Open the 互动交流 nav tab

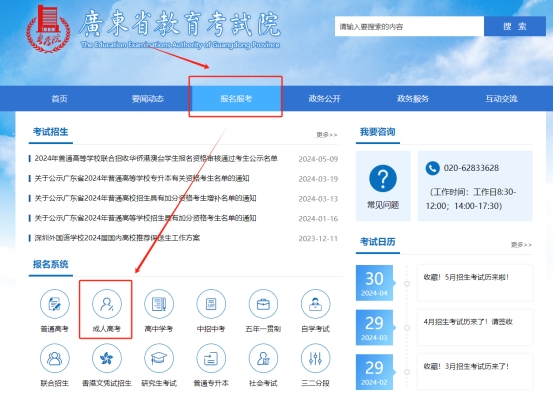(502, 98)
